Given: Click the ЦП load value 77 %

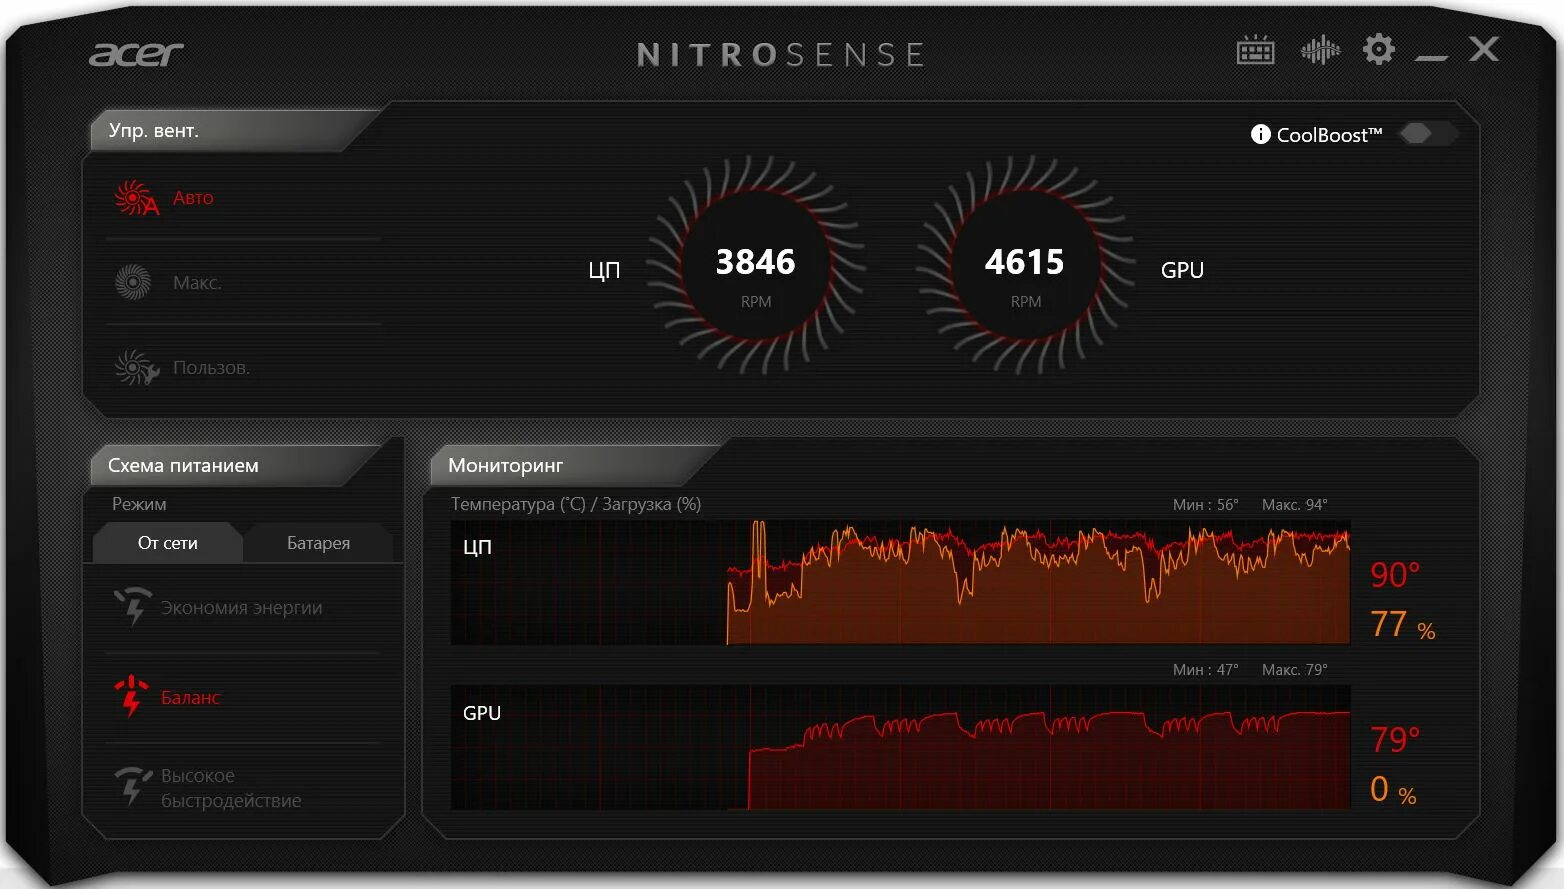Looking at the screenshot, I should click(1402, 625).
